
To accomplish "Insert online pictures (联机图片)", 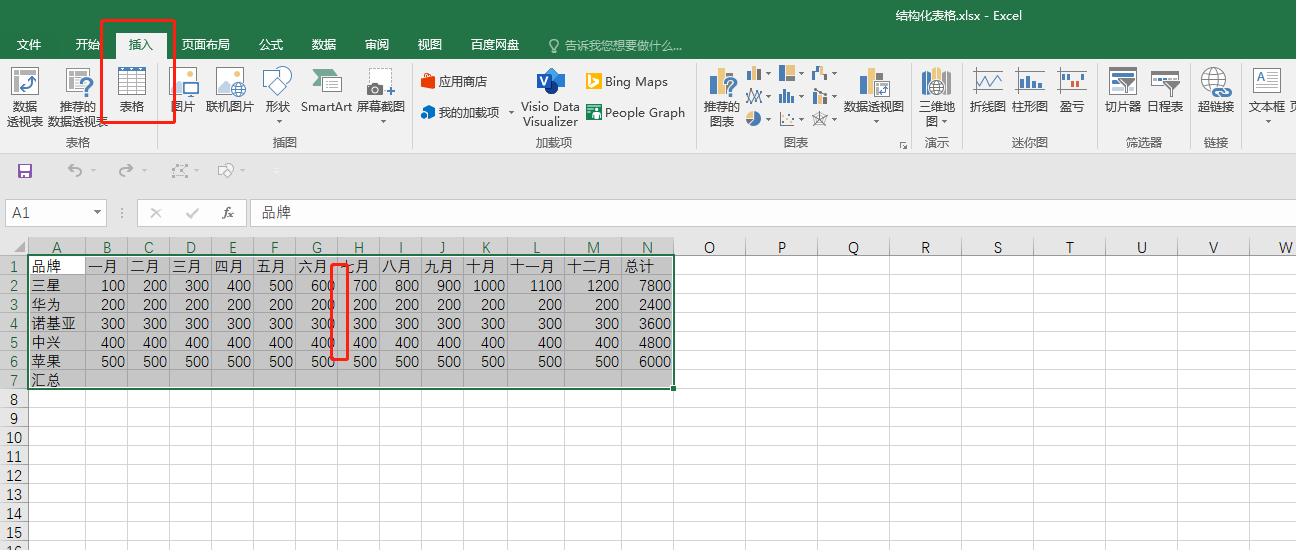I will [x=230, y=90].
